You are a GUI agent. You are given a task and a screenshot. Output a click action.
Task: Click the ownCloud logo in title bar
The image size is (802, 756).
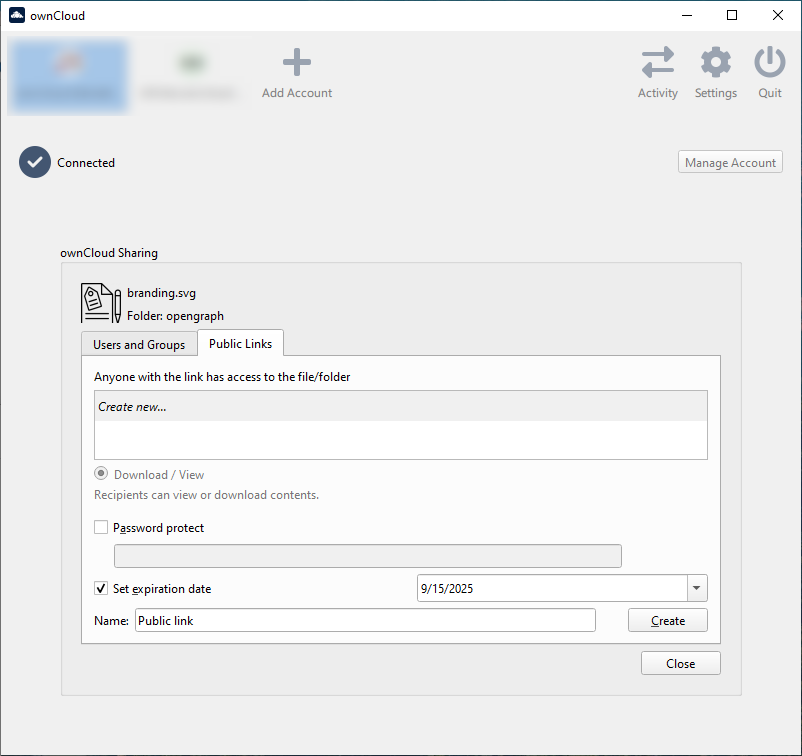[17, 15]
